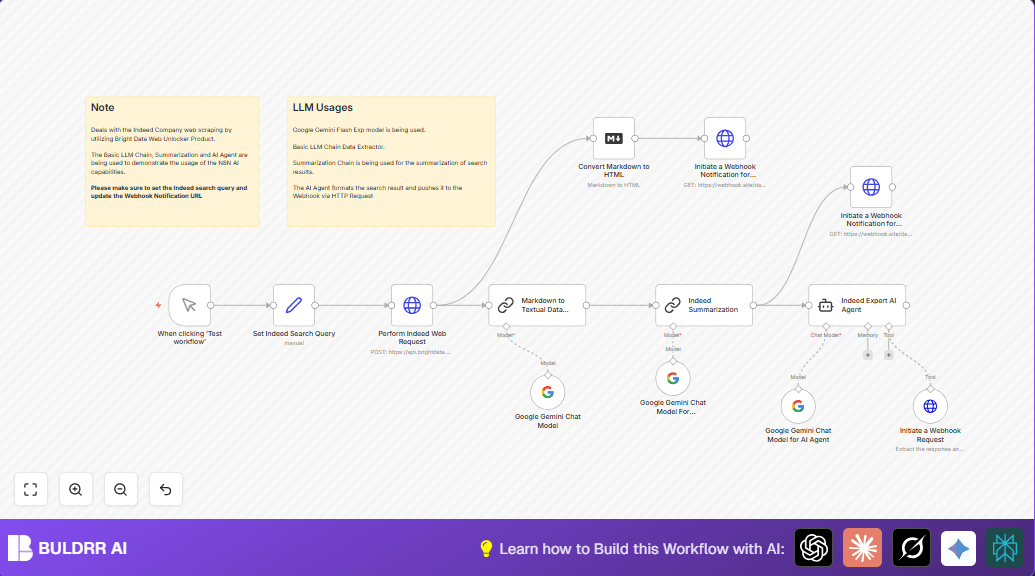Click the 'When clicking Test workflow' trigger node
Image resolution: width=1035 pixels, height=576 pixels.
[189, 305]
